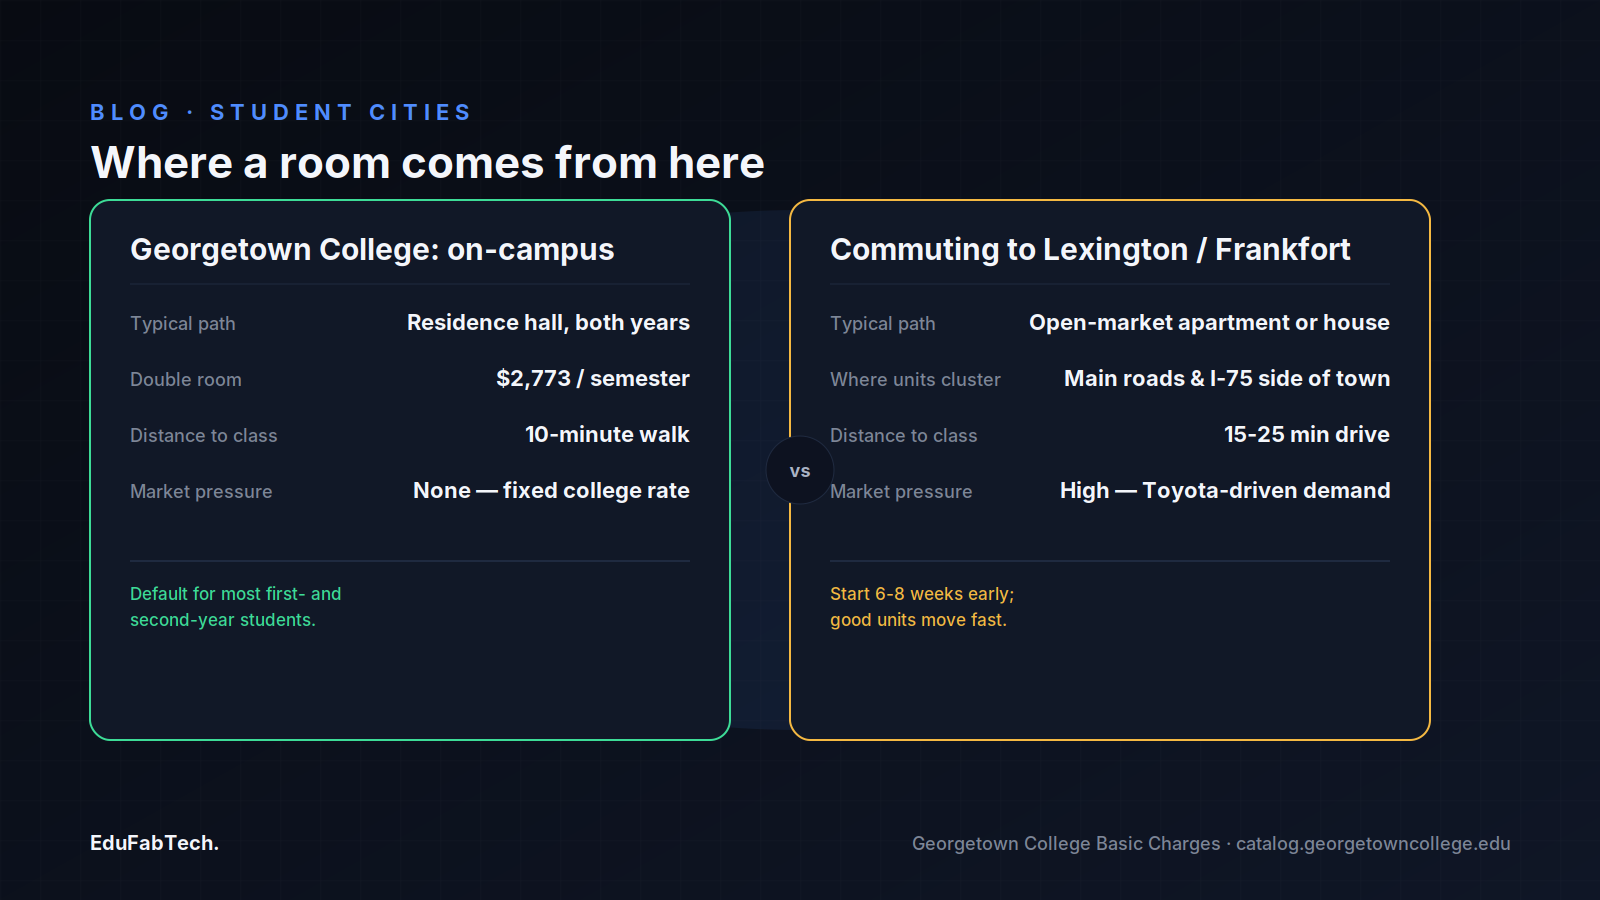Click 'Distance to class' label in Georgetown card

coord(204,435)
